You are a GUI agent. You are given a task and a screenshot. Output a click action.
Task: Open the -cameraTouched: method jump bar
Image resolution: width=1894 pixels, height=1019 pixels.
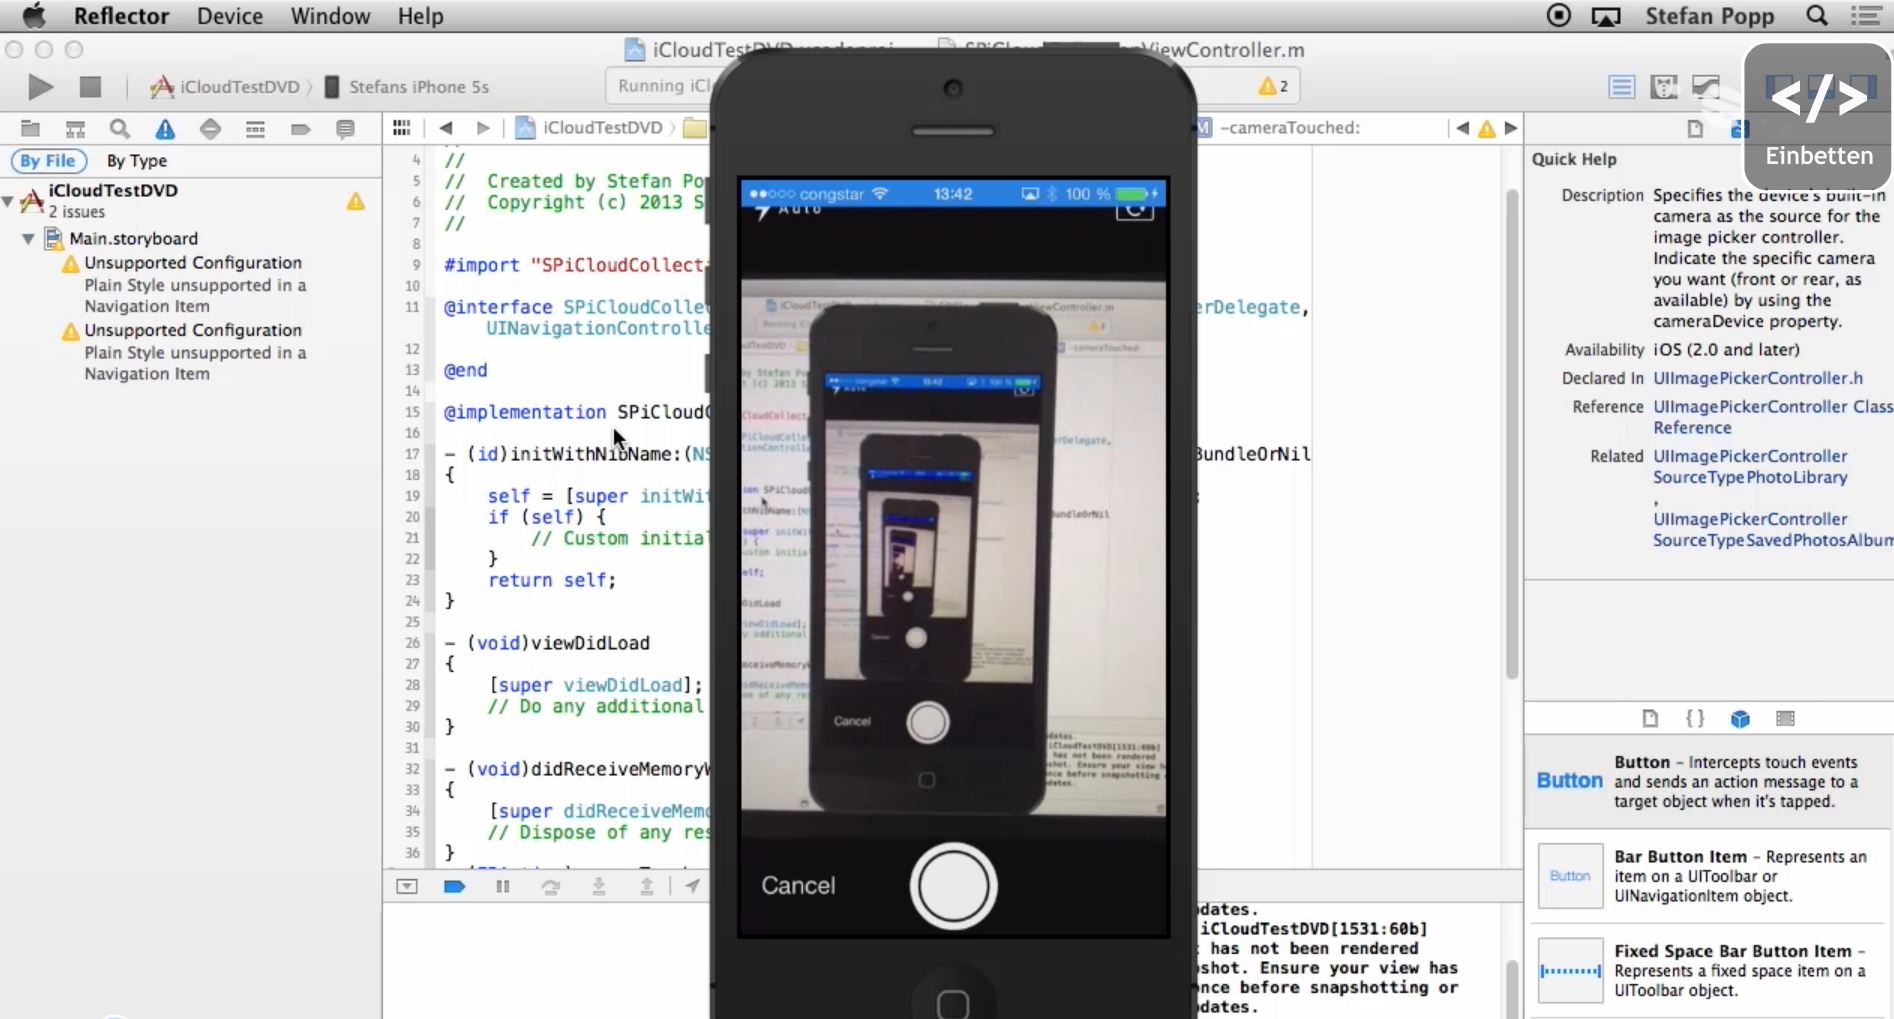pos(1280,127)
